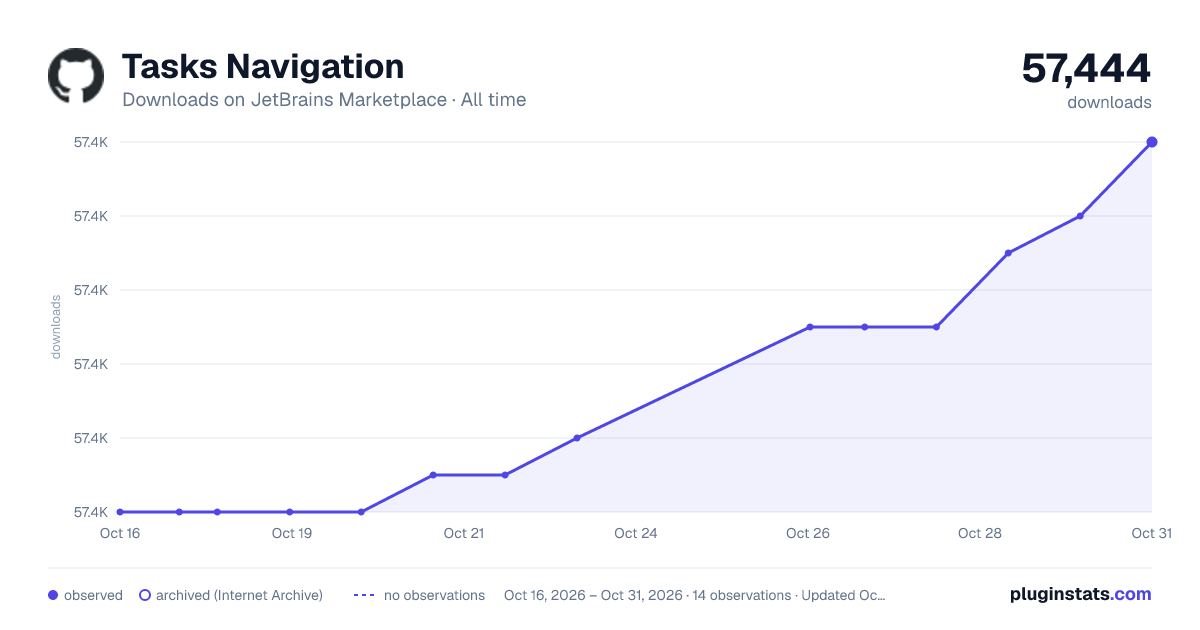Select the large highlighted Oct 31 data point
1200x630 pixels.
[1152, 142]
